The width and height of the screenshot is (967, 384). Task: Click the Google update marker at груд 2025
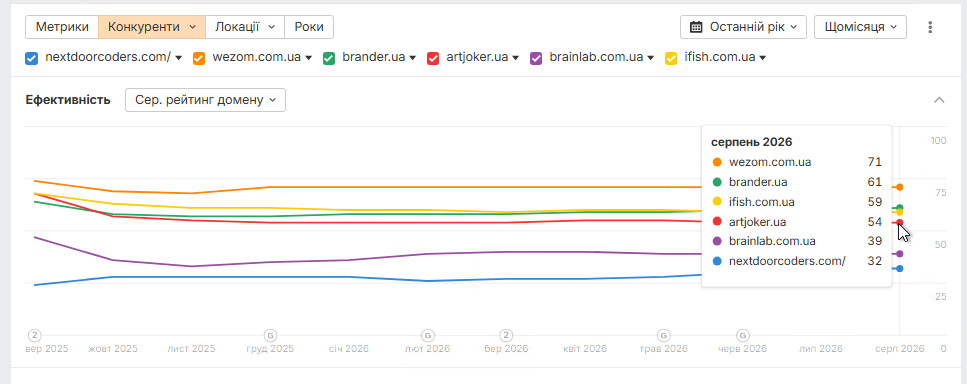pyautogui.click(x=270, y=335)
